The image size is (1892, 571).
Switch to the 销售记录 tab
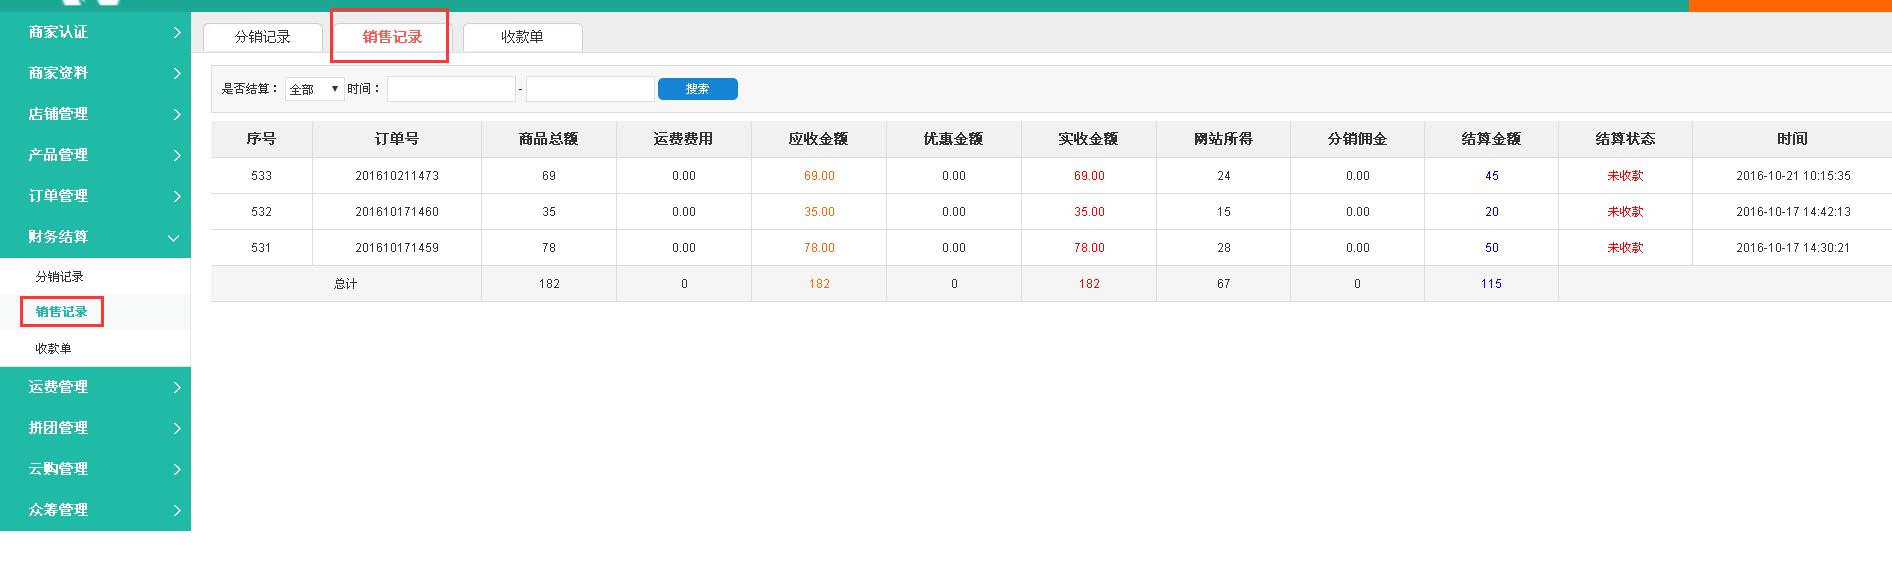coord(393,37)
